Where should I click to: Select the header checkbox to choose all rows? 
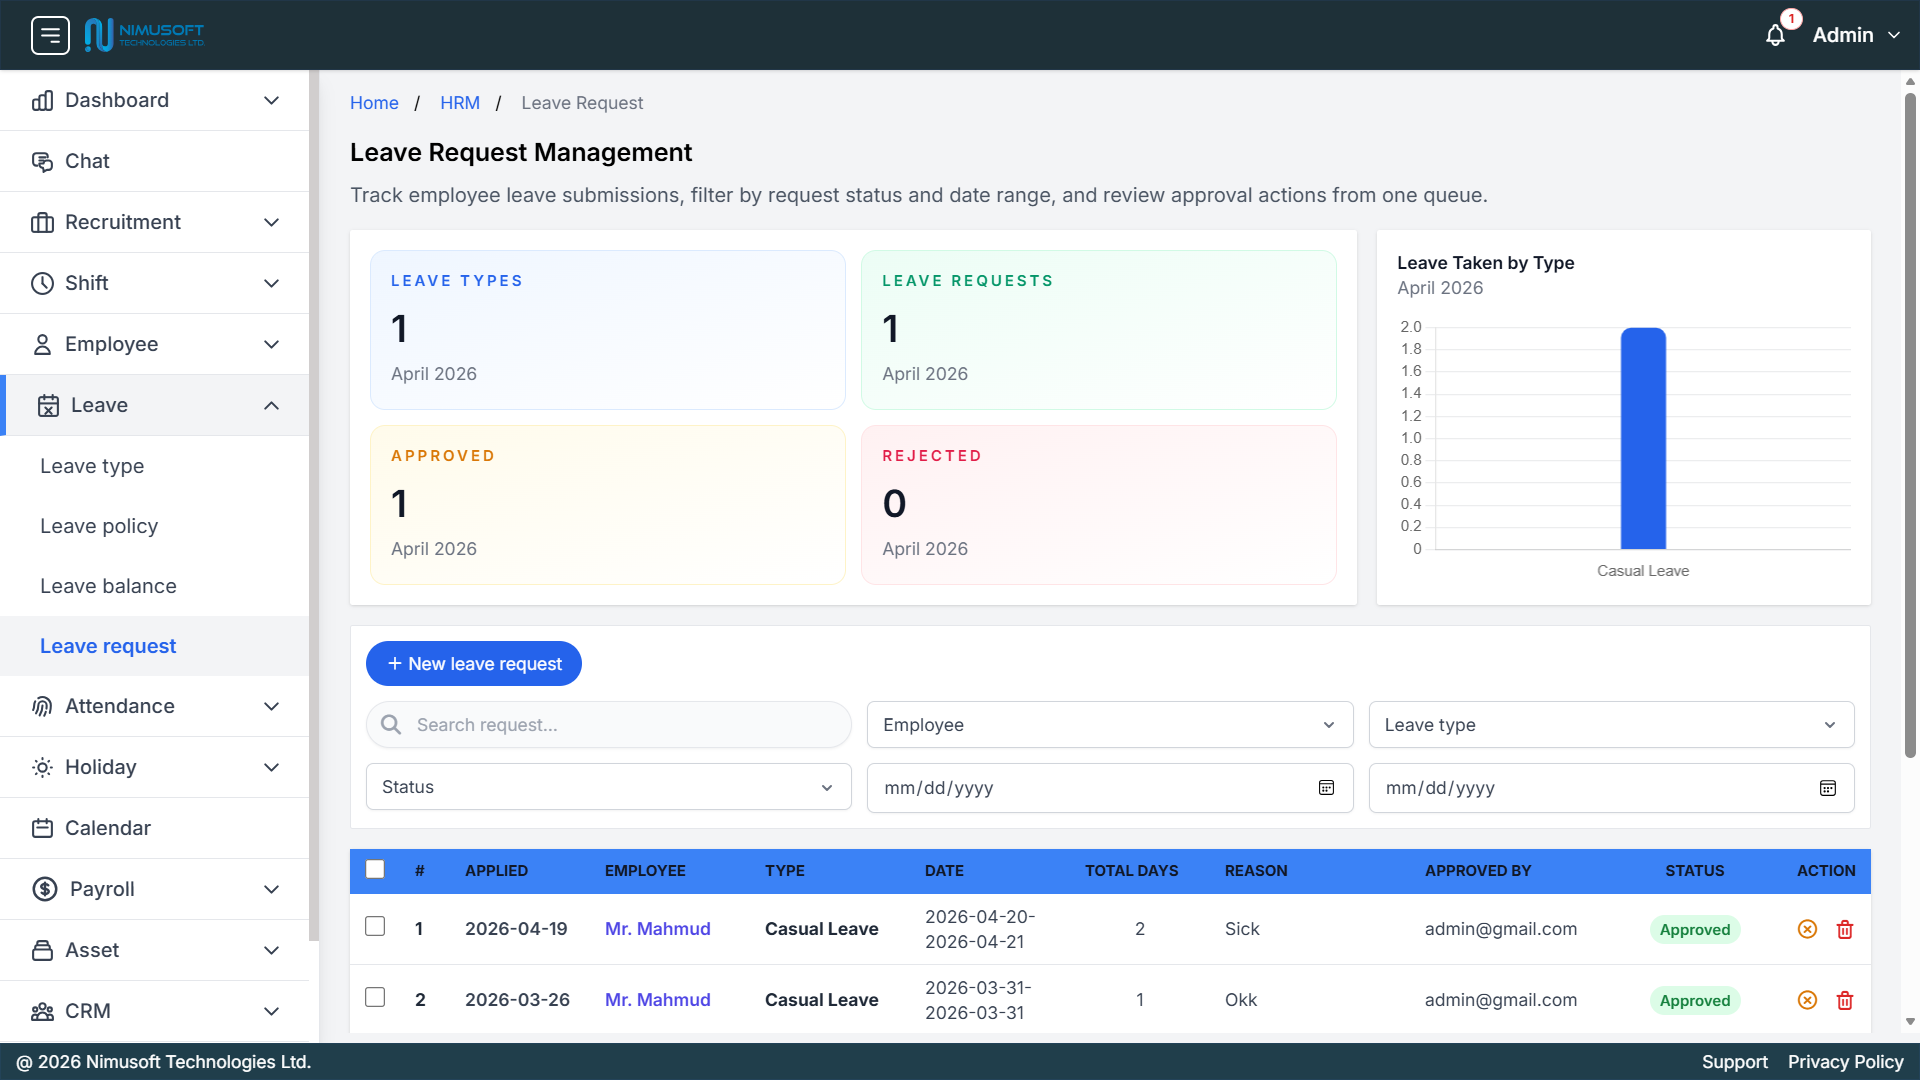(375, 869)
